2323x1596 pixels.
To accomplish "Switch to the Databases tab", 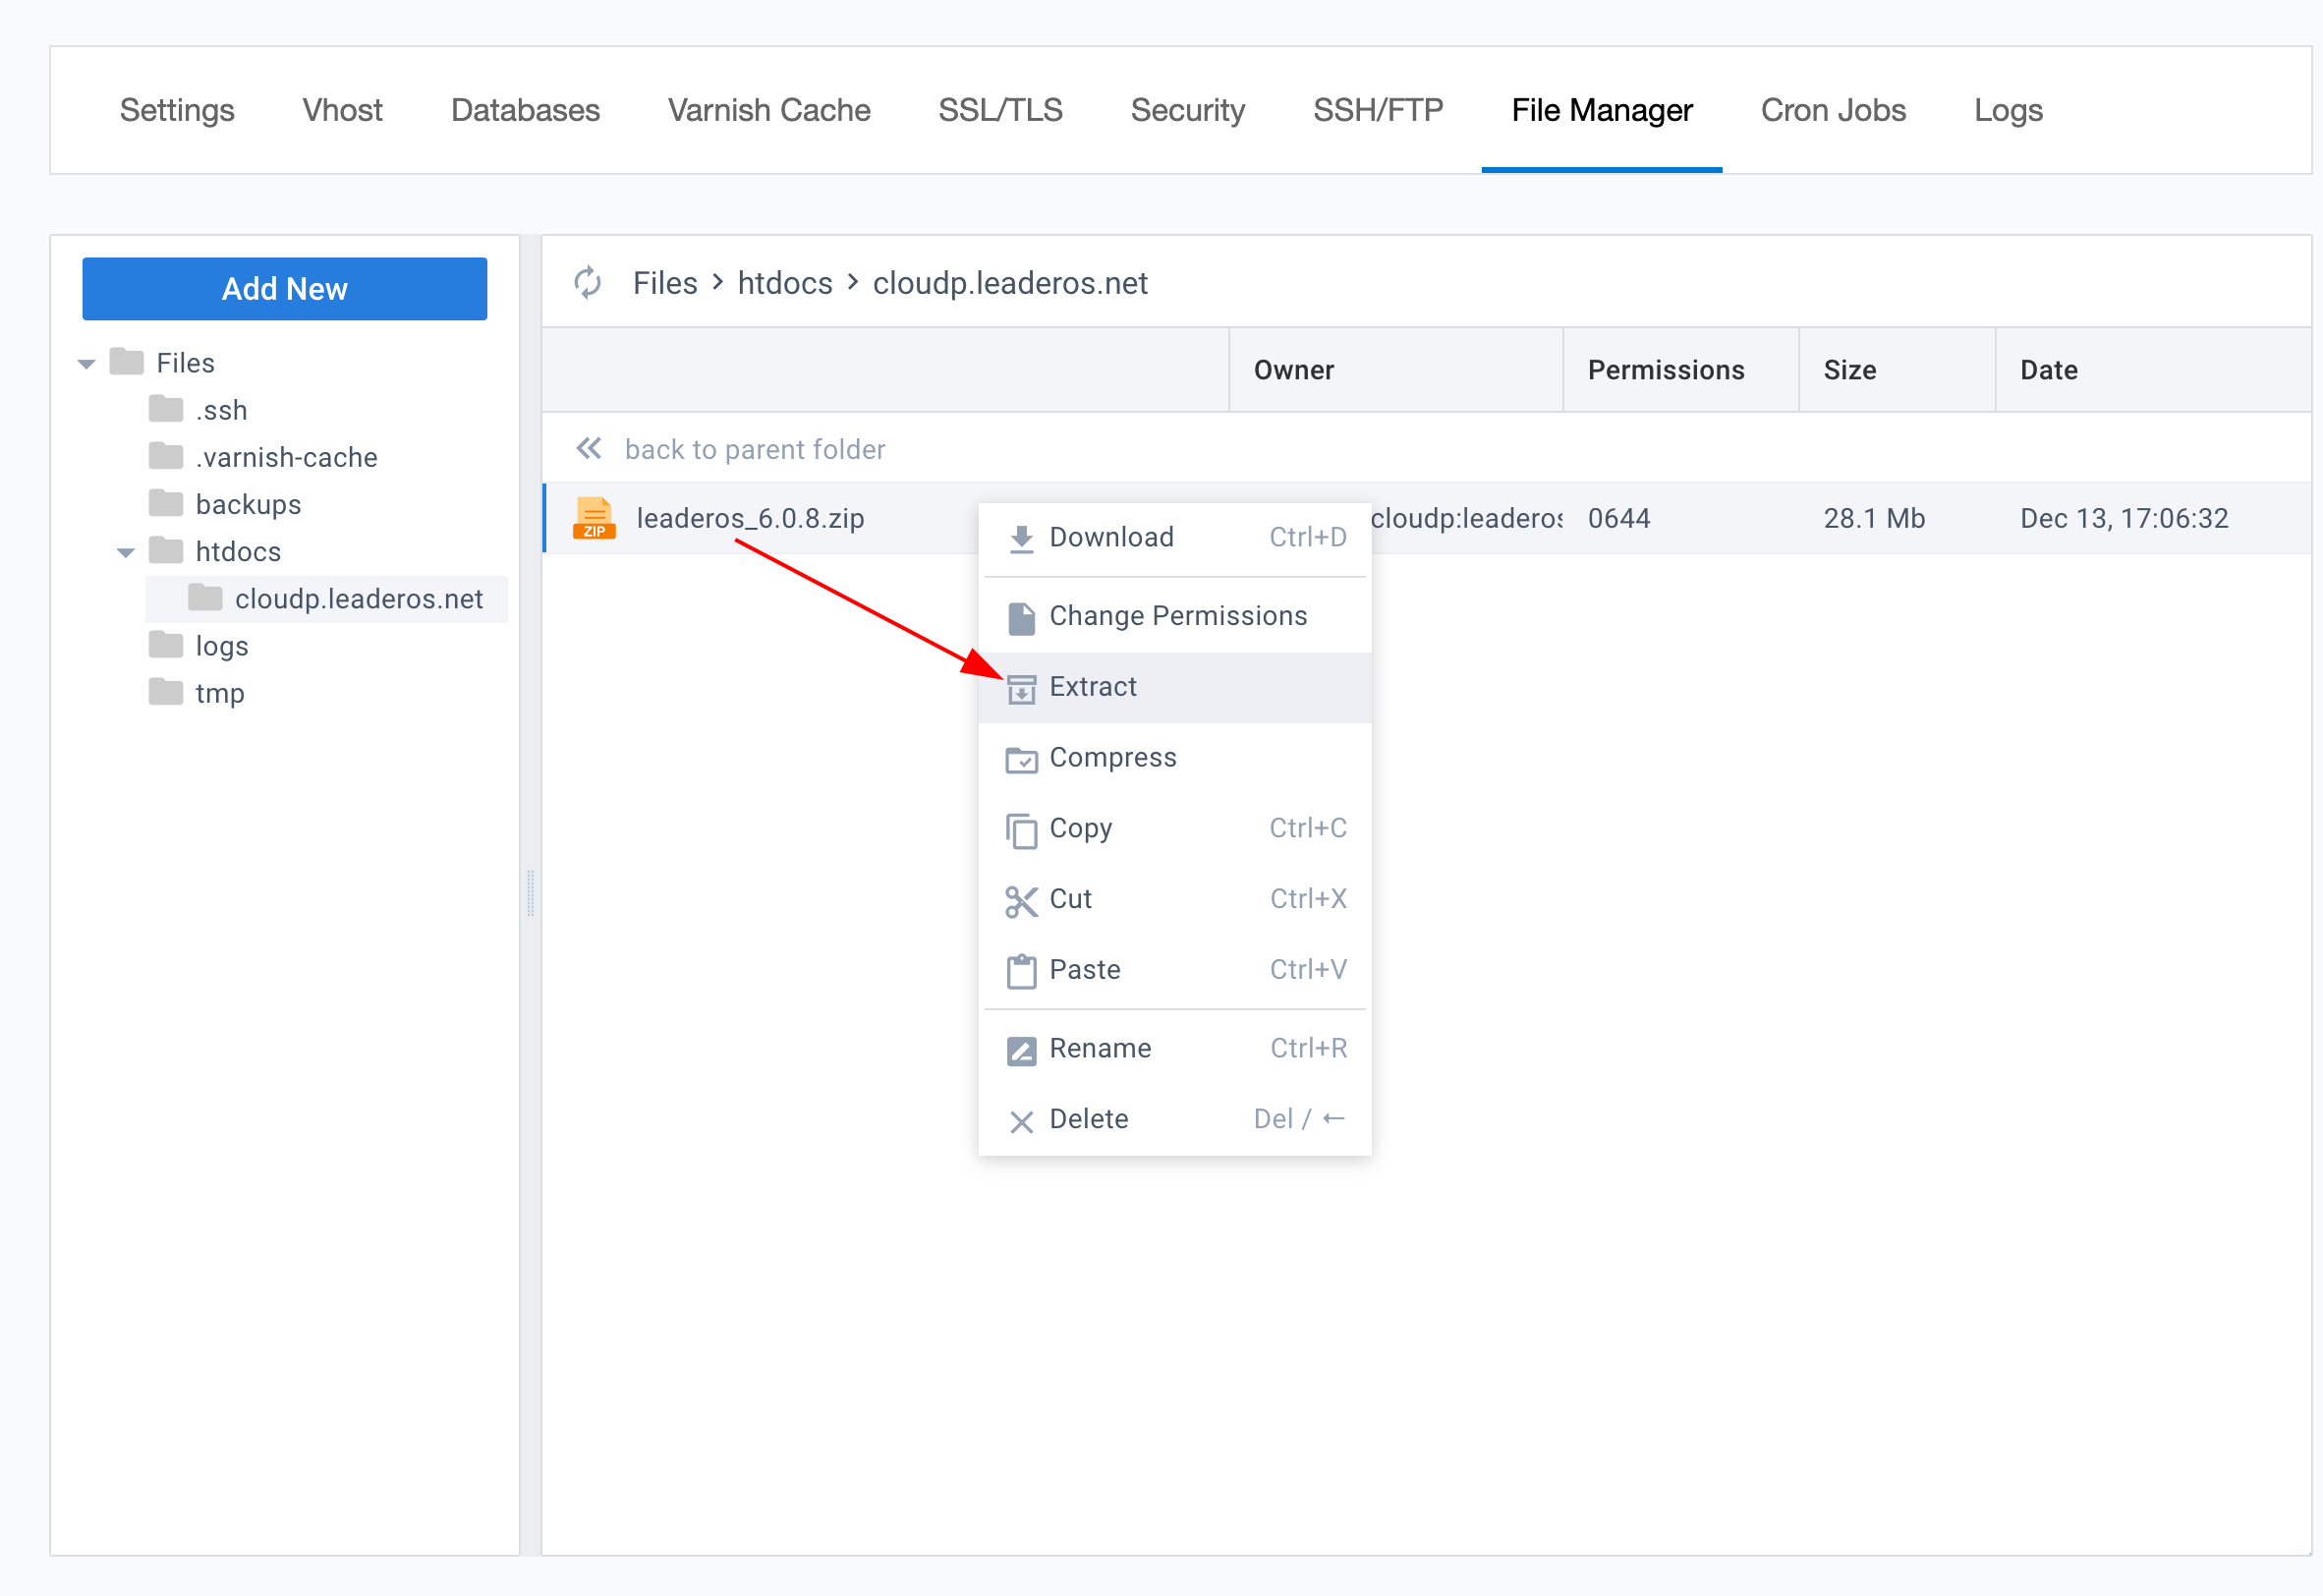I will (525, 110).
